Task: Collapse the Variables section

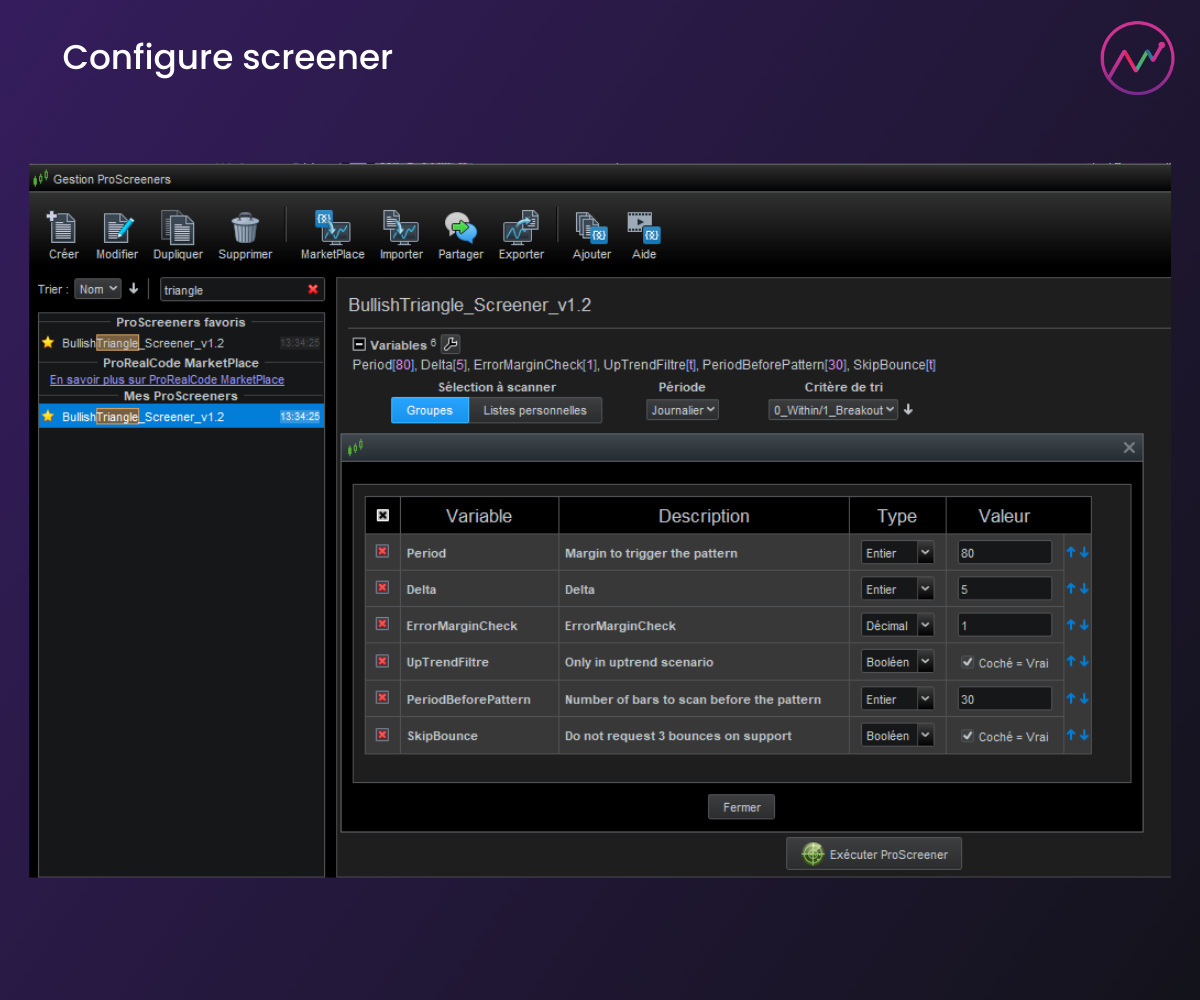Action: coord(359,345)
